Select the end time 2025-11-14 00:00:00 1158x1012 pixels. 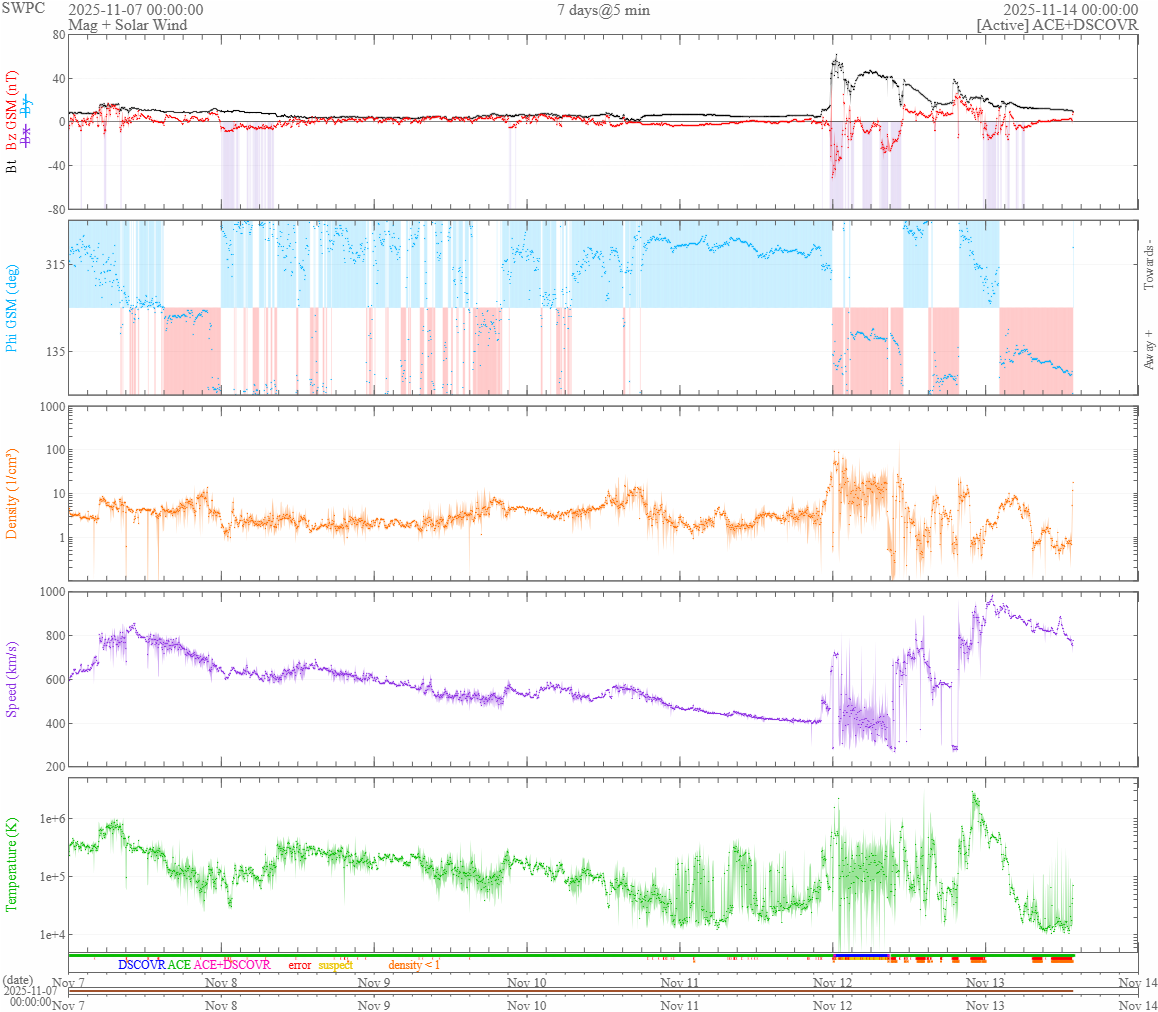[1070, 10]
